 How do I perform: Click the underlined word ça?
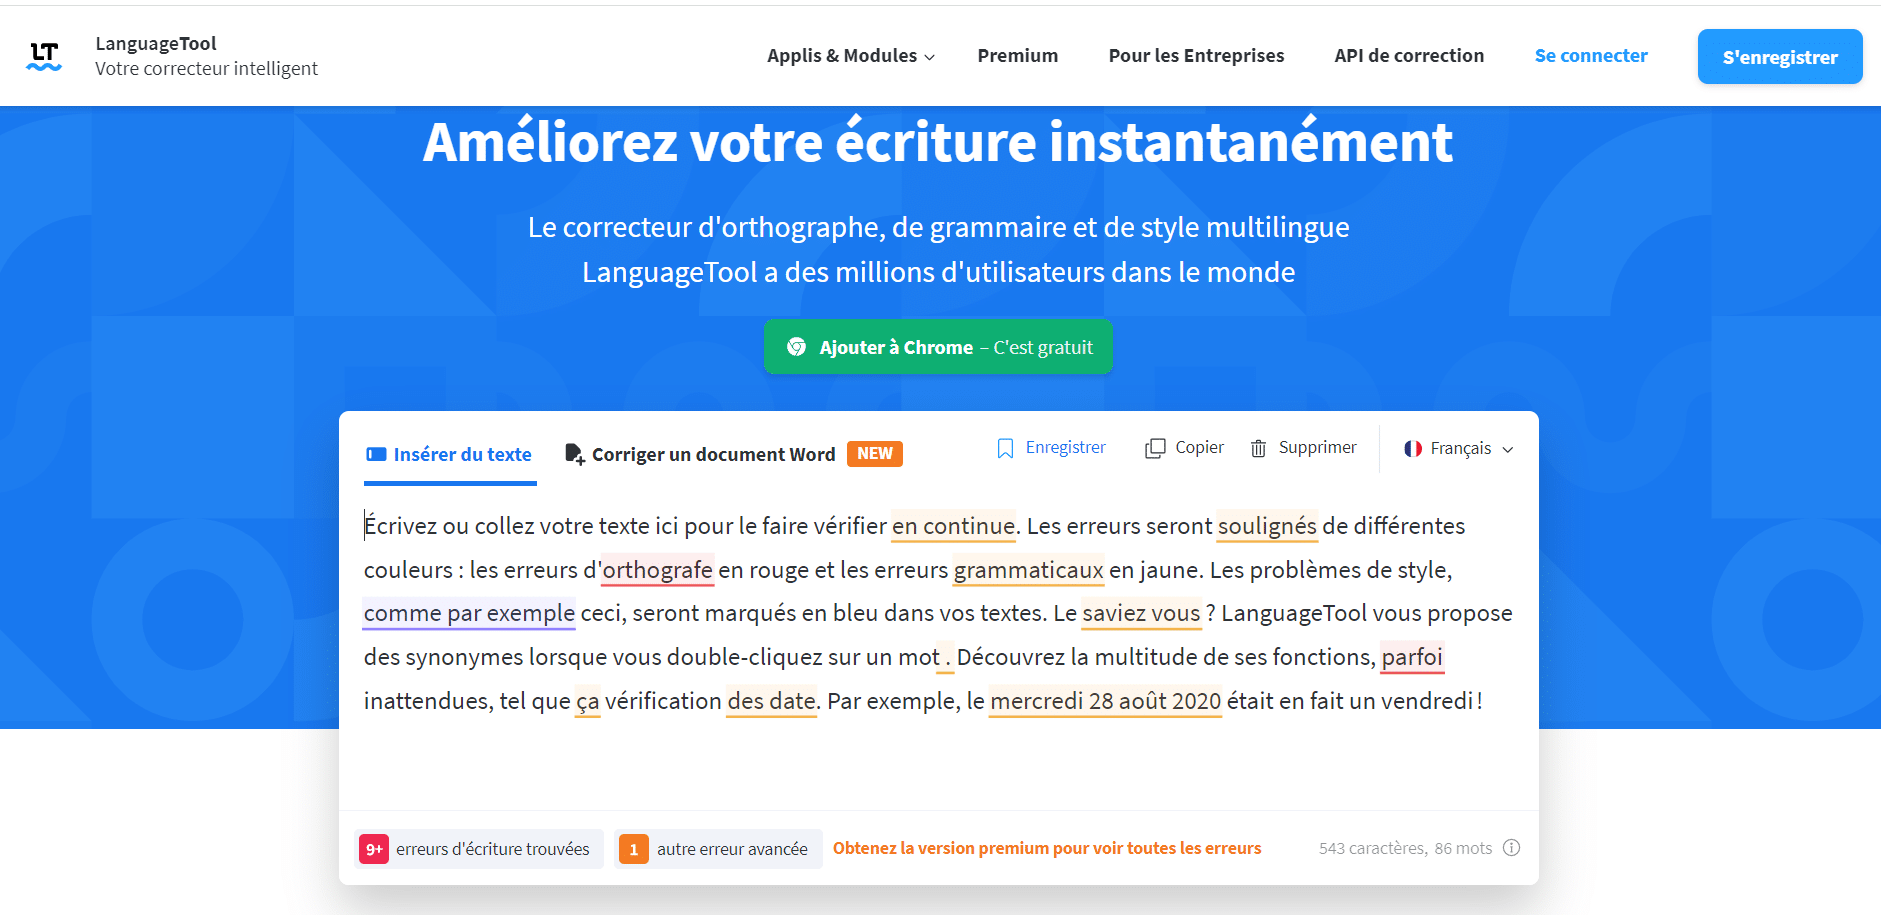(588, 701)
